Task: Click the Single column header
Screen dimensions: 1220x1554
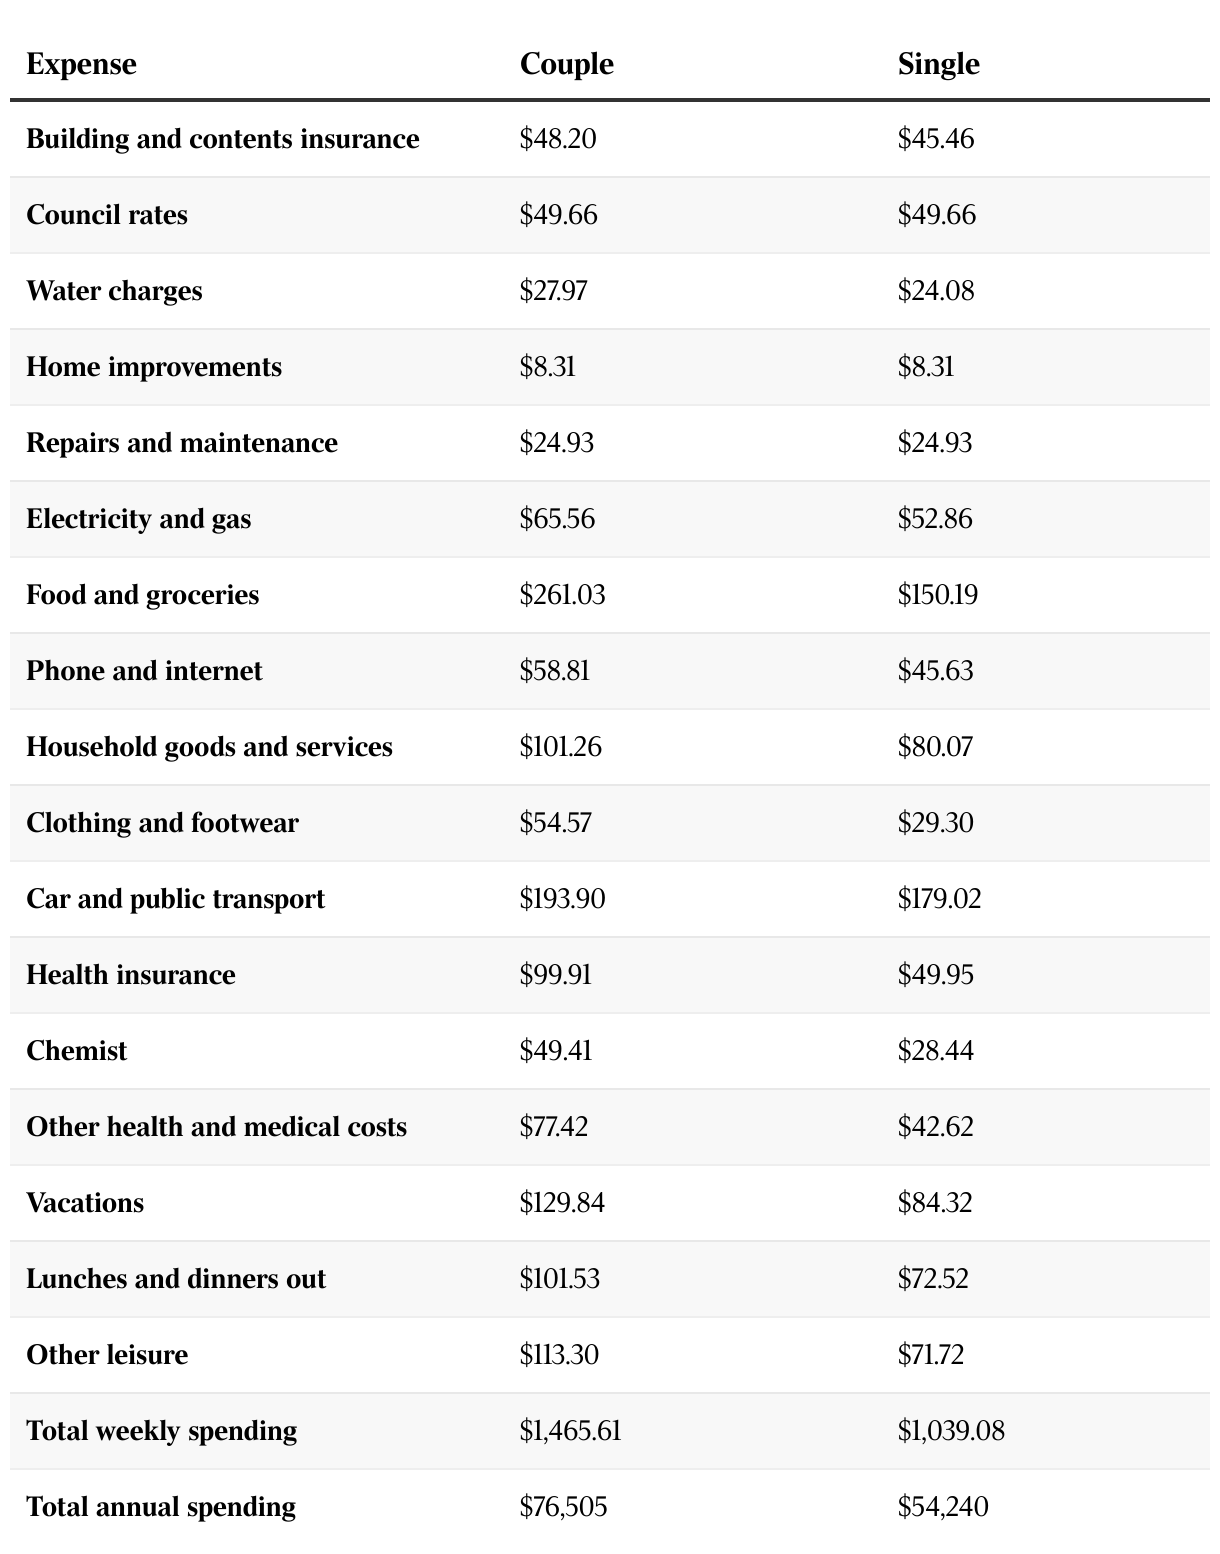Action: tap(939, 64)
